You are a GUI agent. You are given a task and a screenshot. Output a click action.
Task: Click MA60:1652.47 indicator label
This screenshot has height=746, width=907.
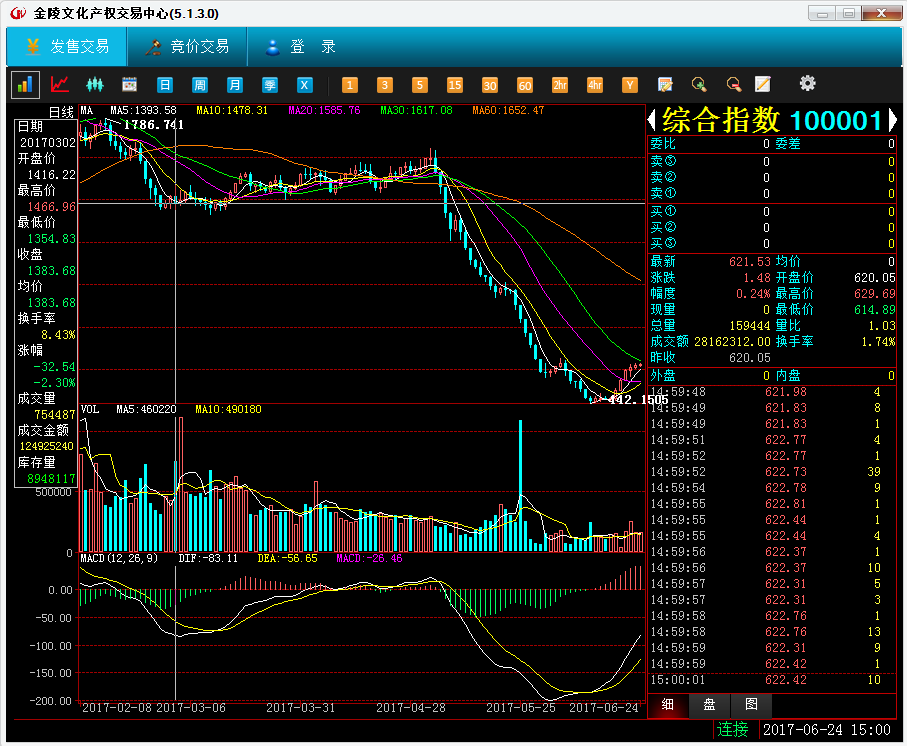508,110
